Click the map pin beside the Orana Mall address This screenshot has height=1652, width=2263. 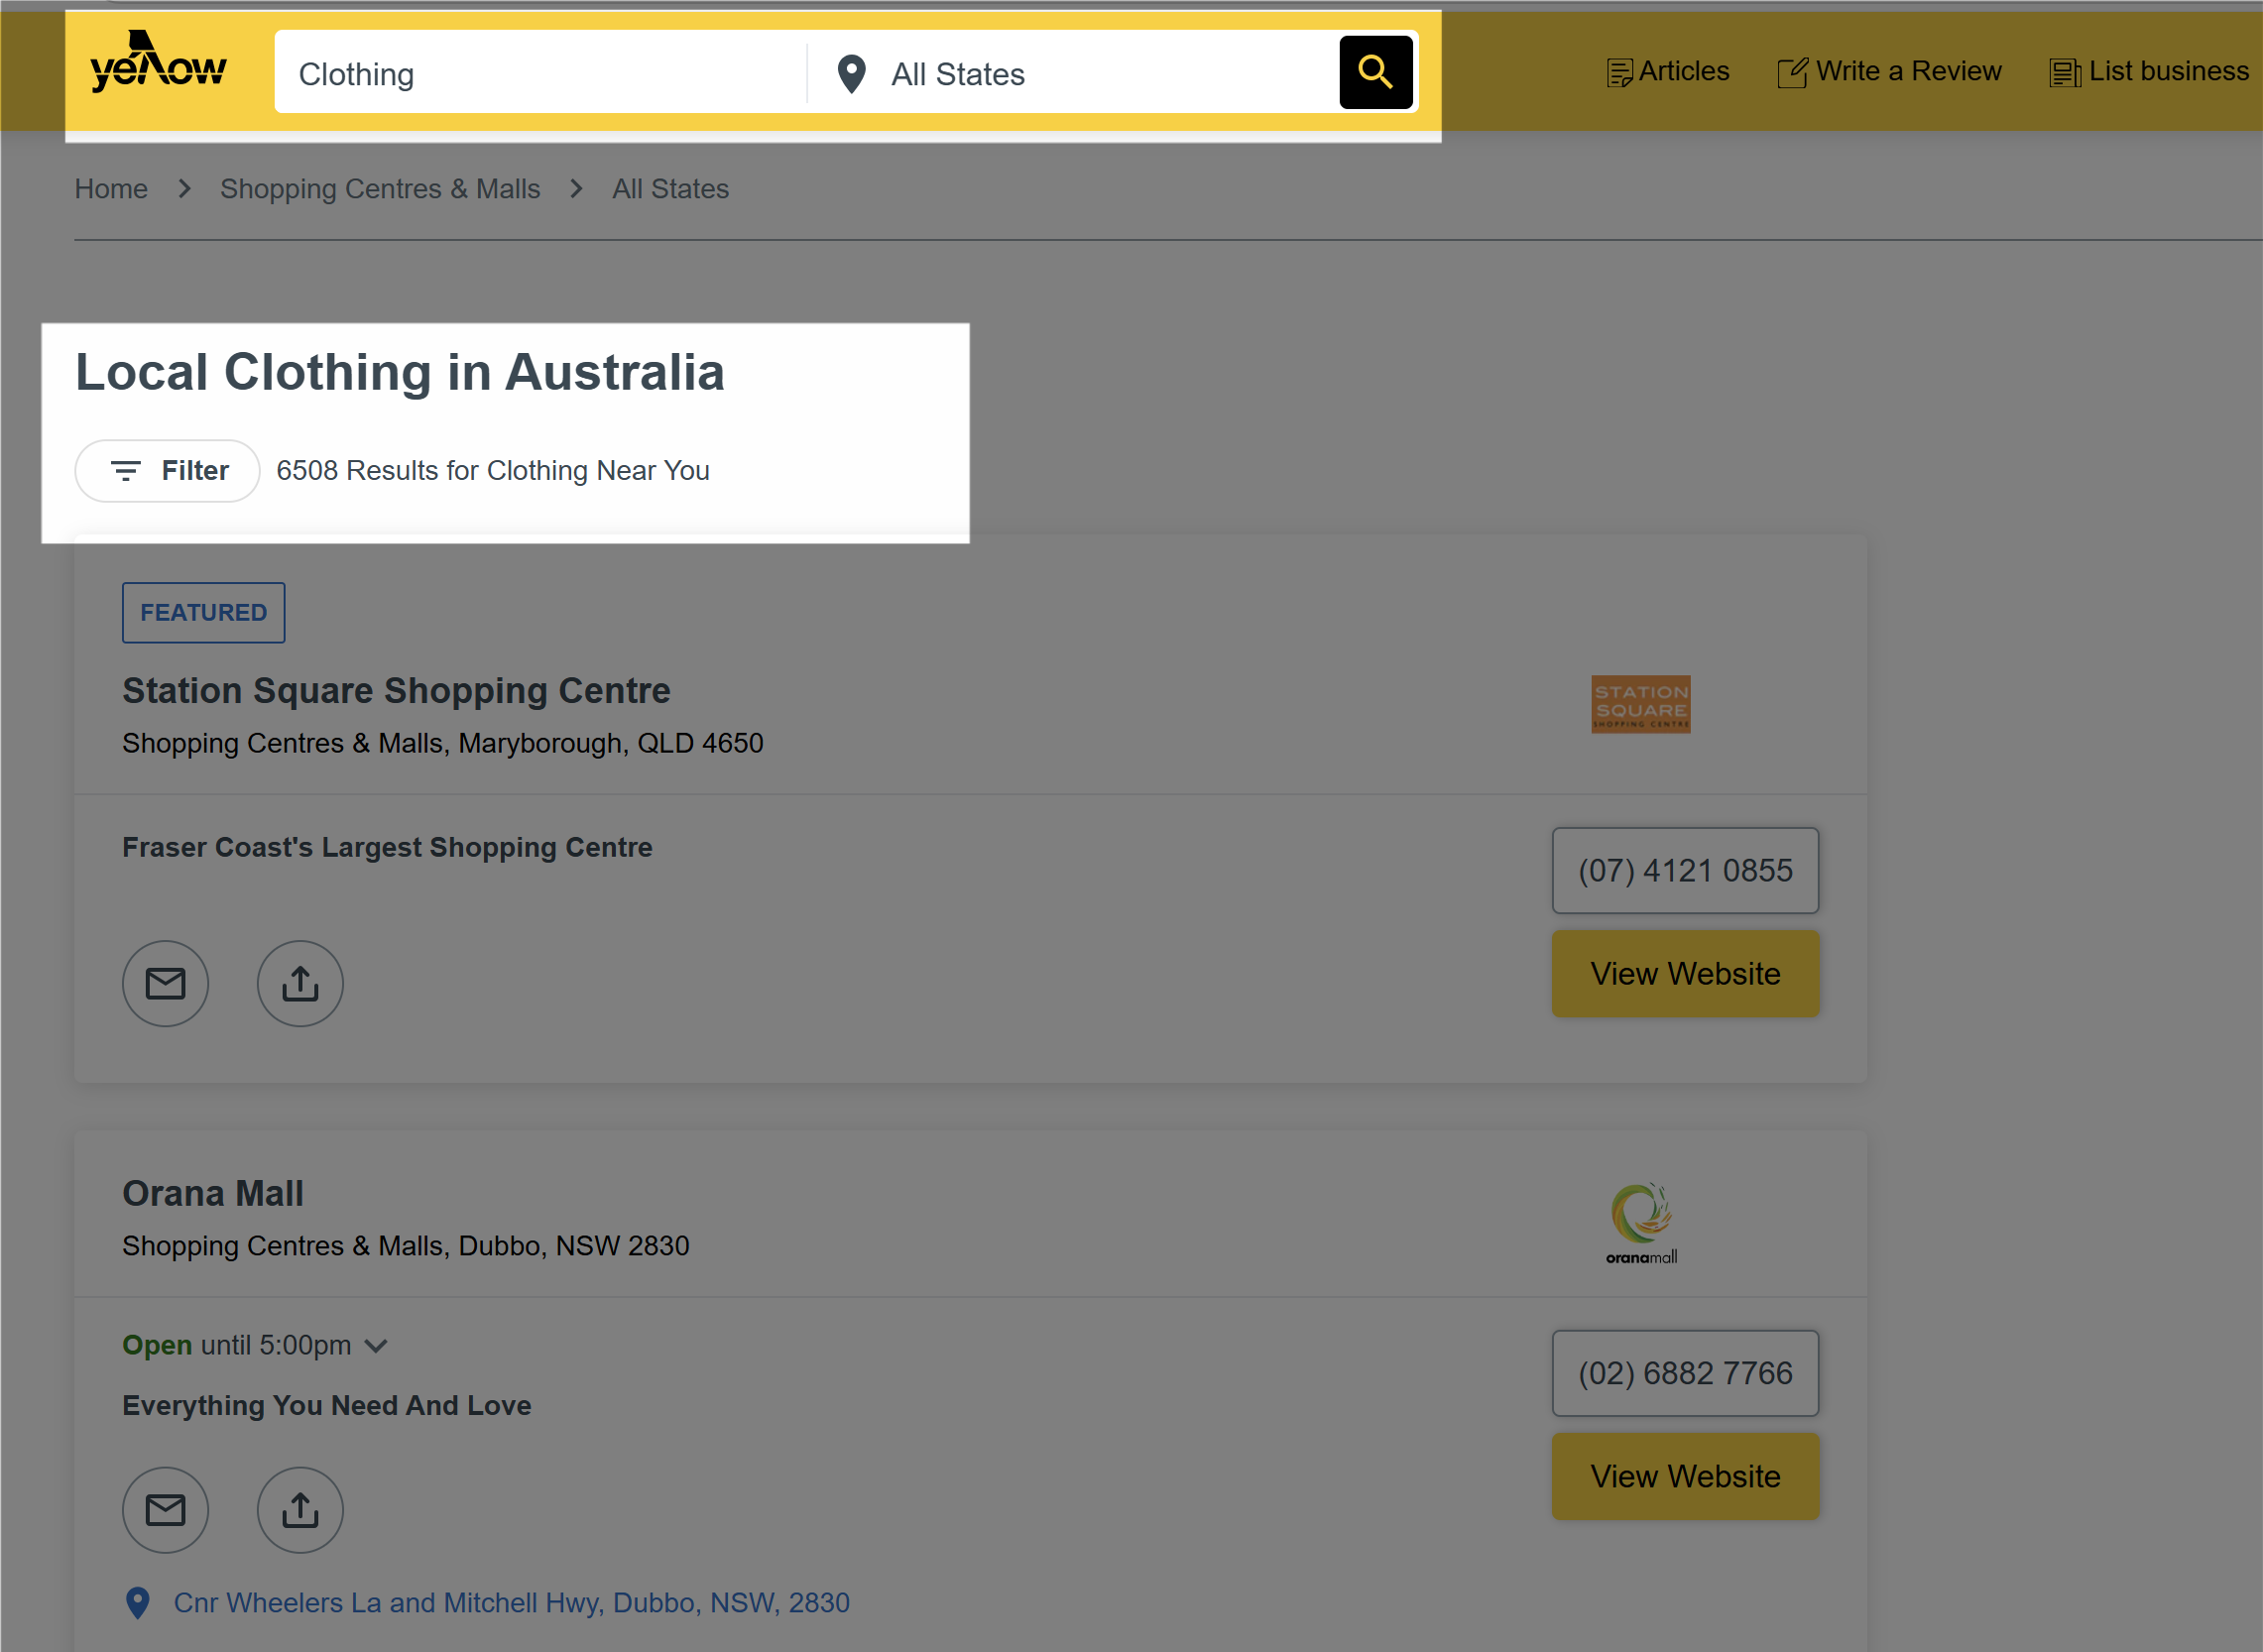[x=138, y=1602]
